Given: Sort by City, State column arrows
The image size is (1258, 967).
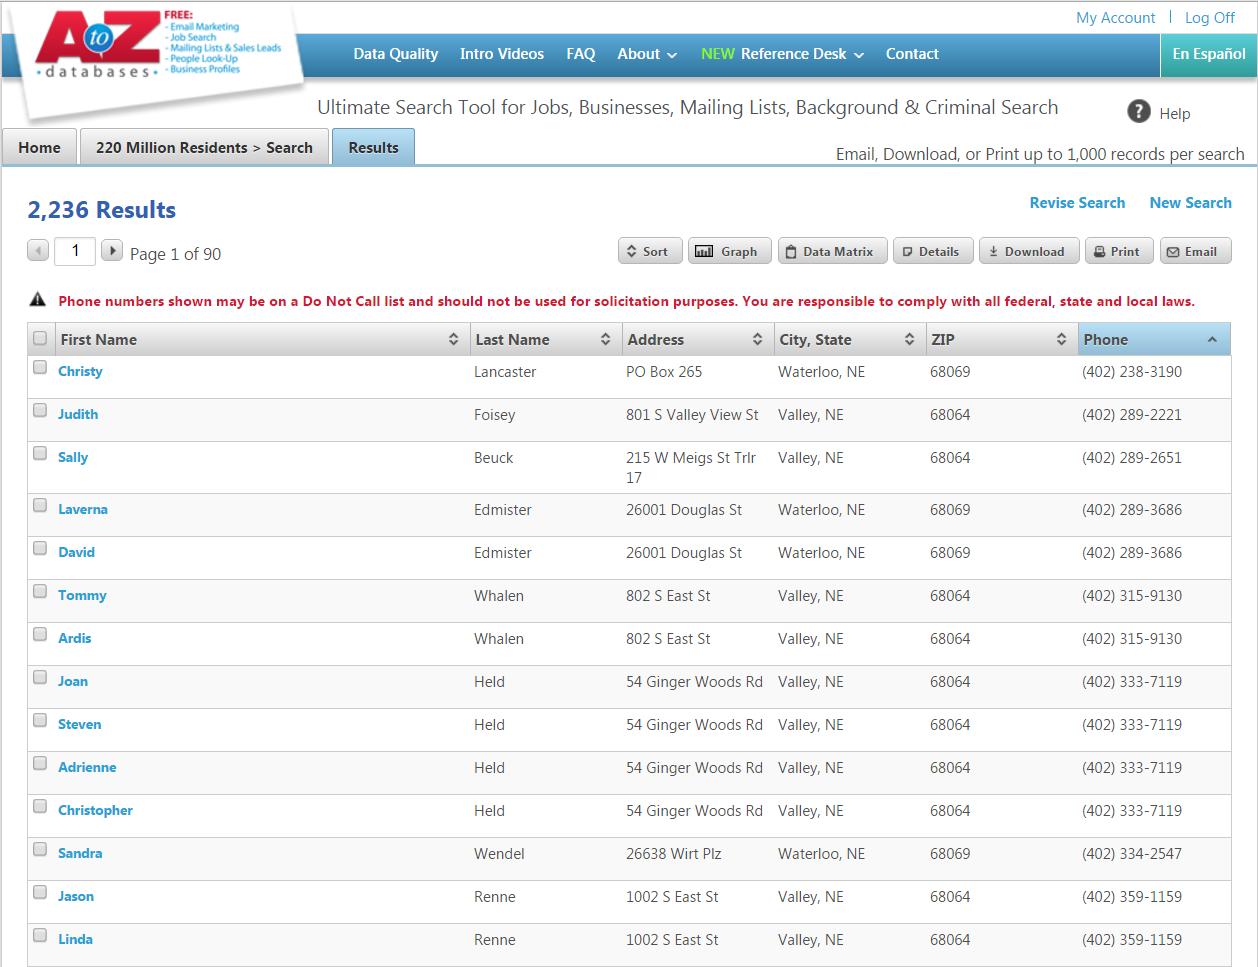Looking at the screenshot, I should point(909,339).
